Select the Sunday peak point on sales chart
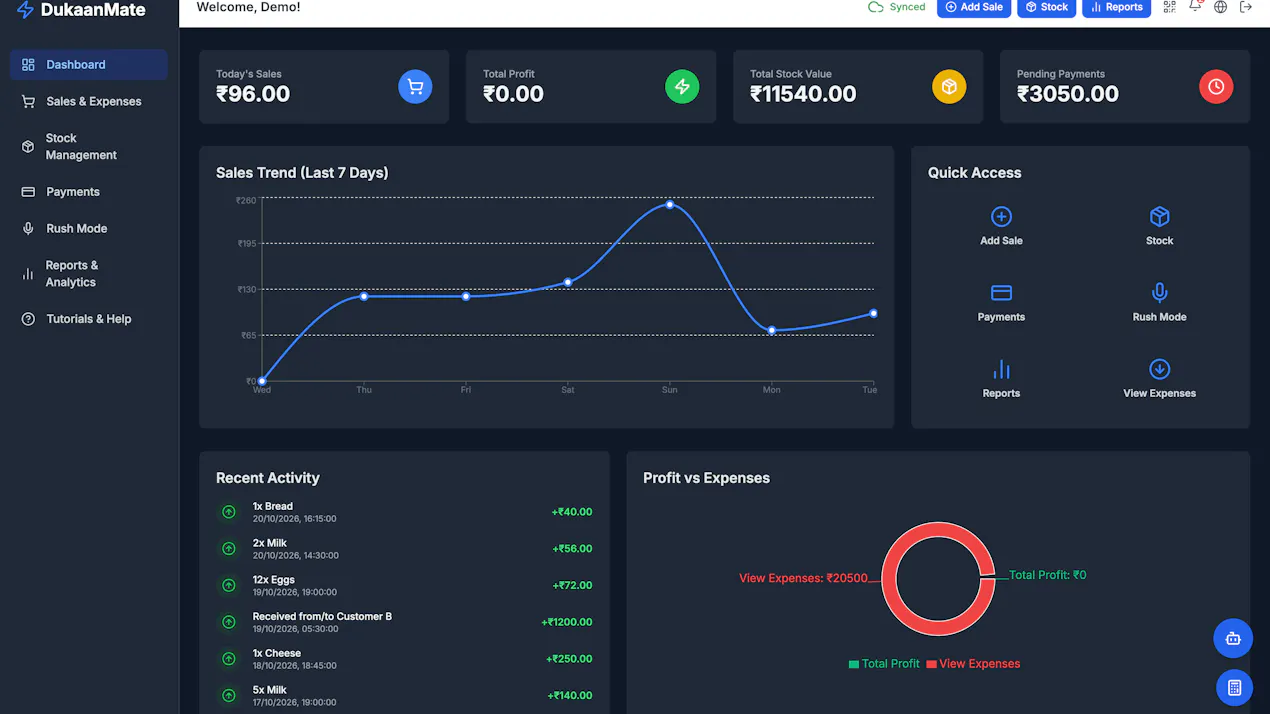This screenshot has height=714, width=1270. click(x=670, y=205)
